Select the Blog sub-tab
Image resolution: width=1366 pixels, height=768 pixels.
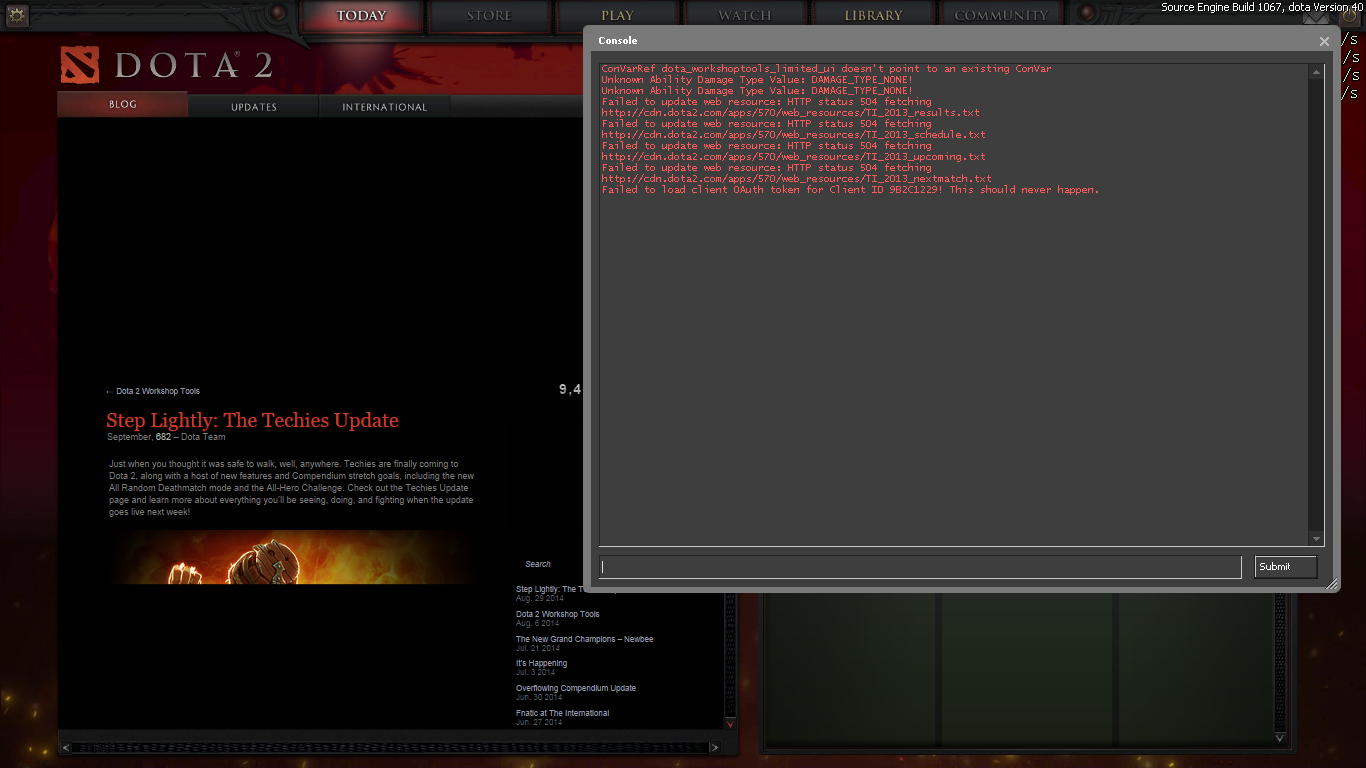point(123,104)
